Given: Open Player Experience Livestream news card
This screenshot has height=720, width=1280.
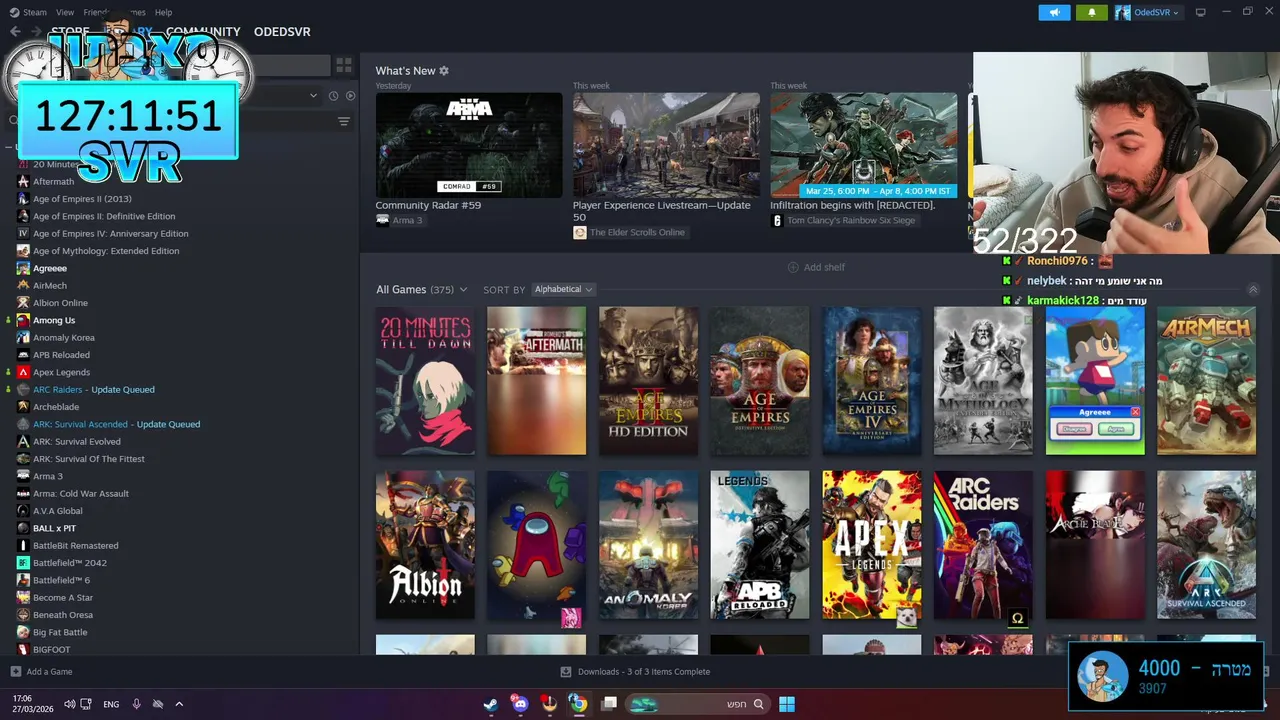Looking at the screenshot, I should [x=666, y=145].
